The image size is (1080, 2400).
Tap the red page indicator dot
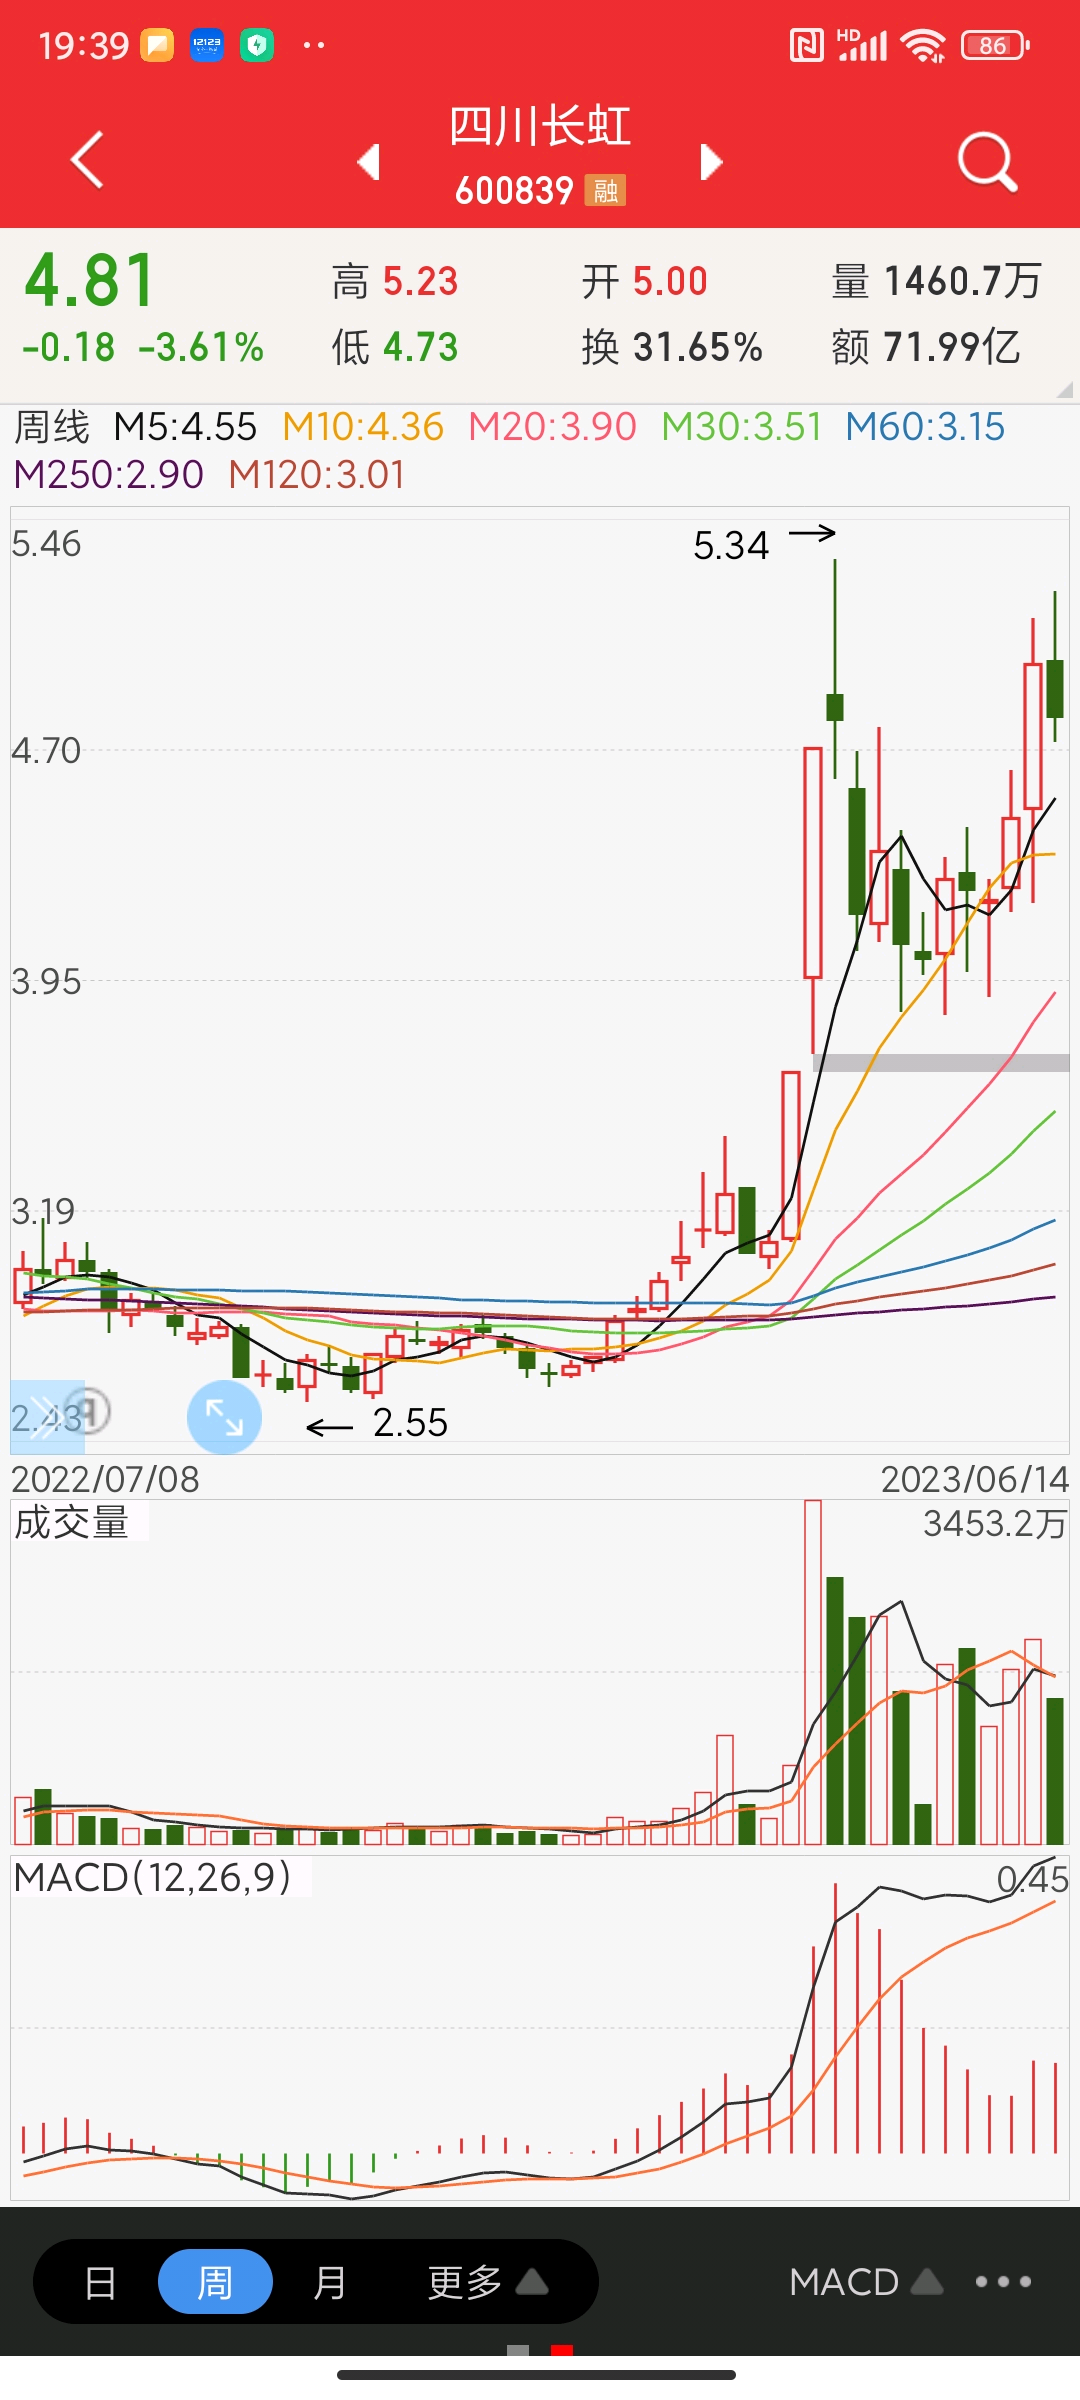(562, 2350)
